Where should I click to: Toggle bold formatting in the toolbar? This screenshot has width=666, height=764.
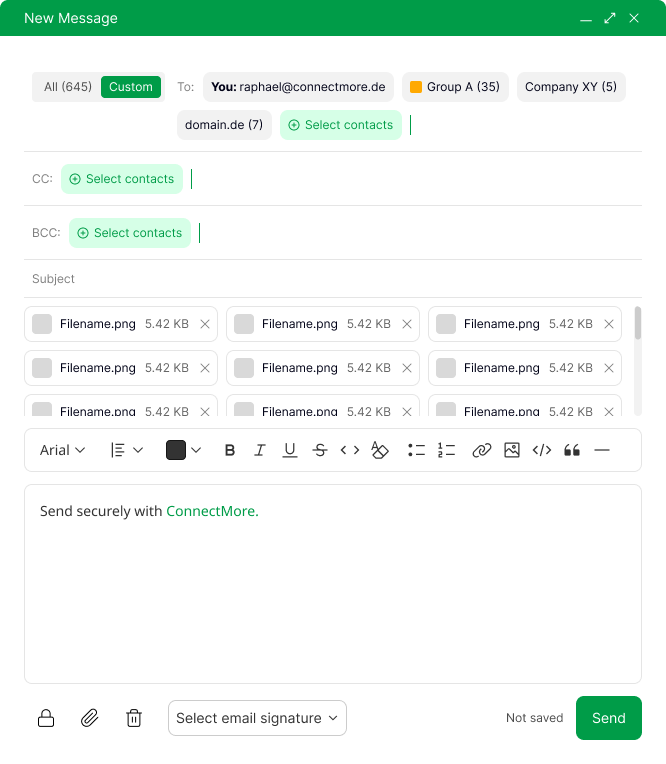pyautogui.click(x=230, y=450)
